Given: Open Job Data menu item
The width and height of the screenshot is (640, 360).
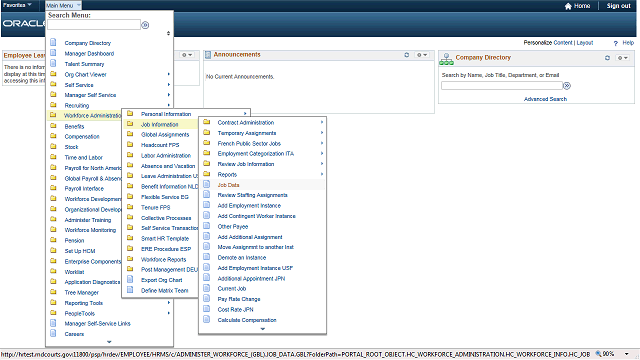Looking at the screenshot, I should click(228, 185).
